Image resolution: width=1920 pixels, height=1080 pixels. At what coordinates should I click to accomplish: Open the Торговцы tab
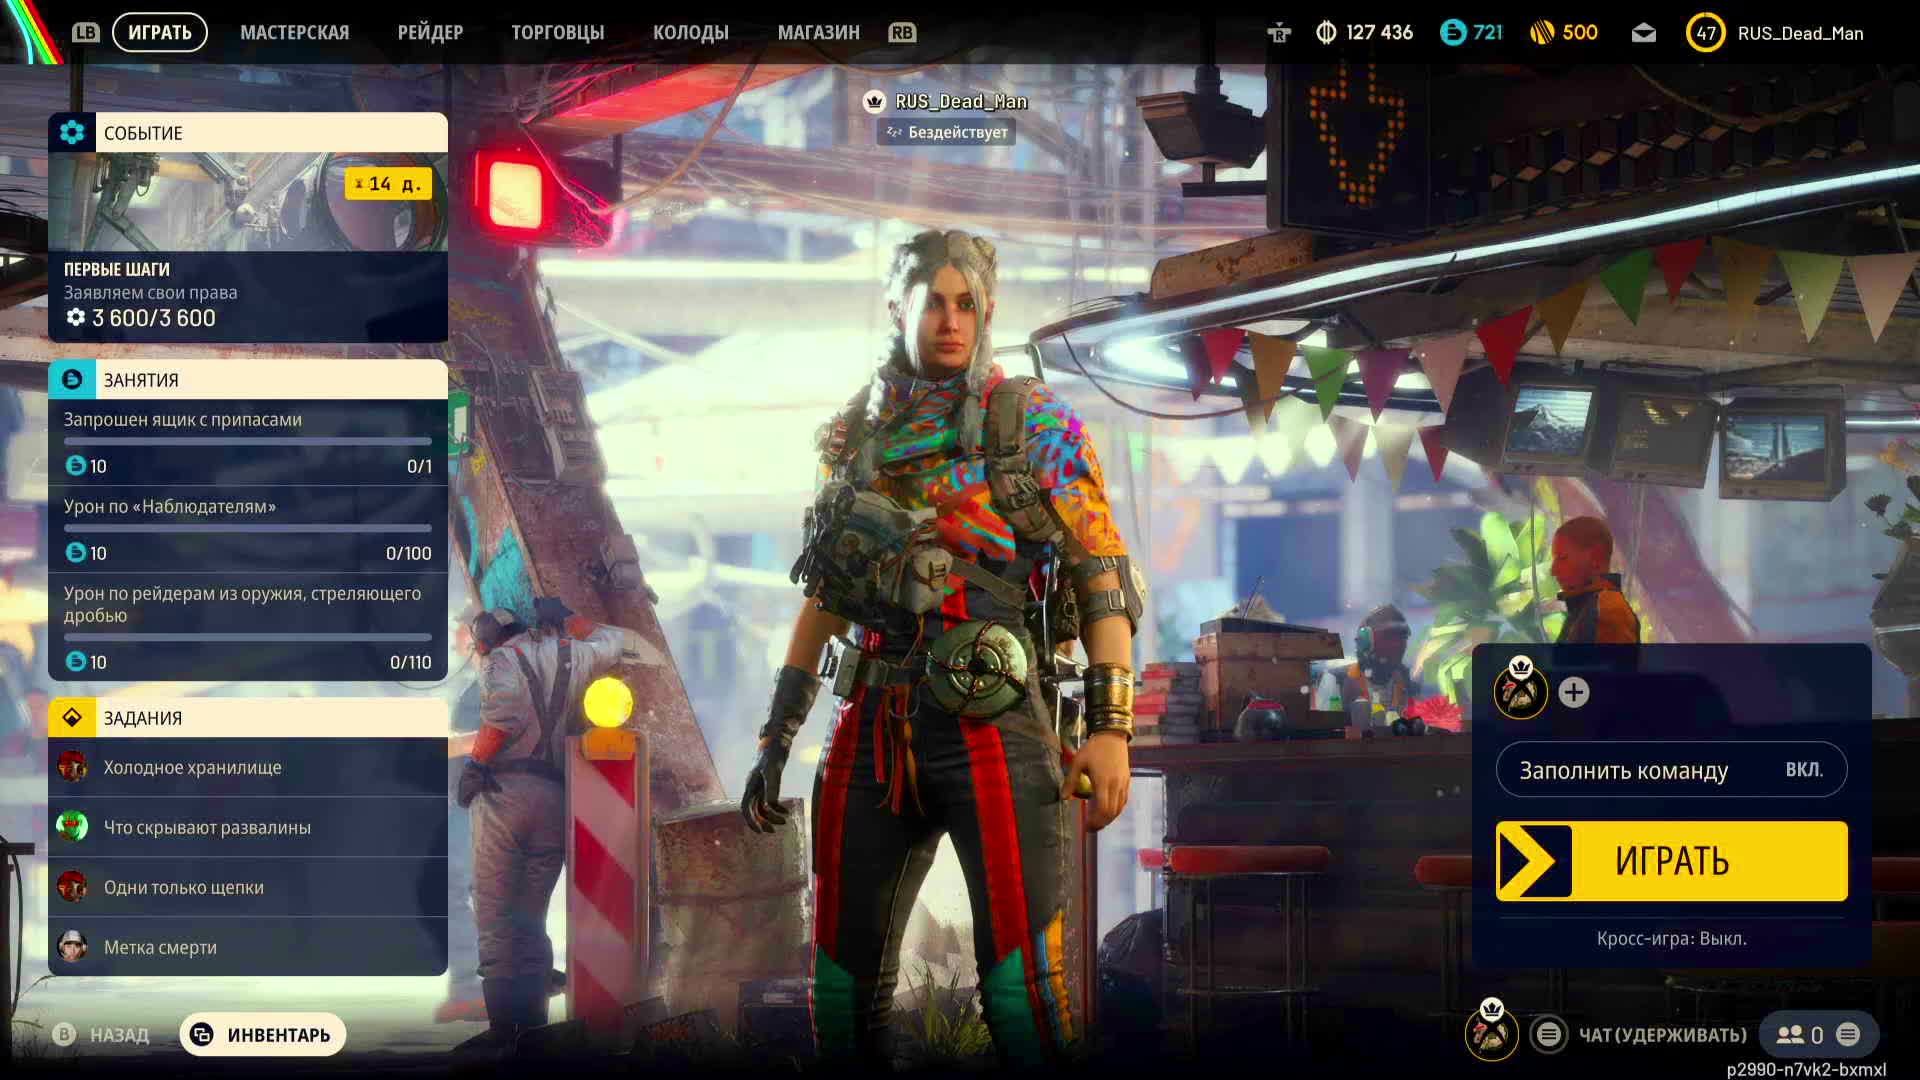(557, 33)
